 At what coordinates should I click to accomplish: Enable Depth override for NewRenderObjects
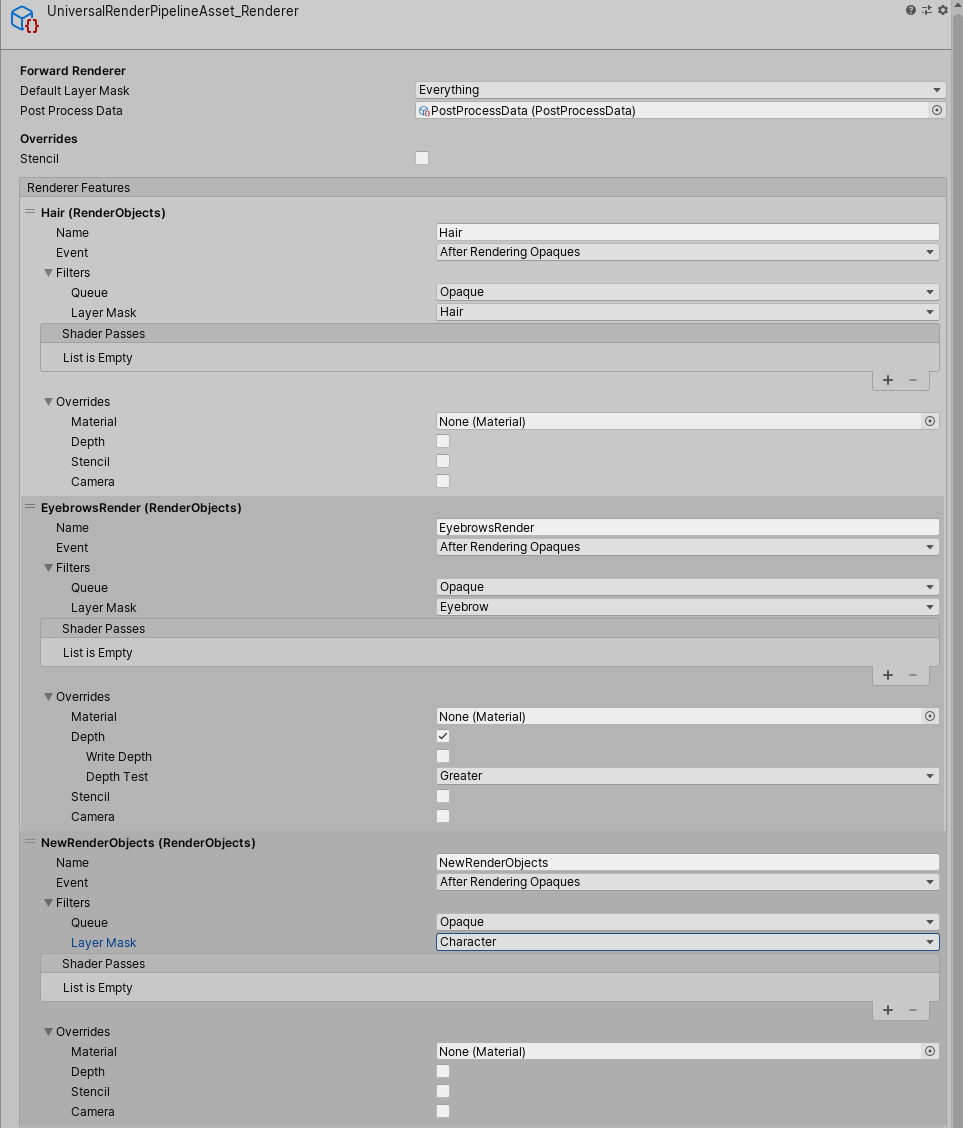[443, 1071]
